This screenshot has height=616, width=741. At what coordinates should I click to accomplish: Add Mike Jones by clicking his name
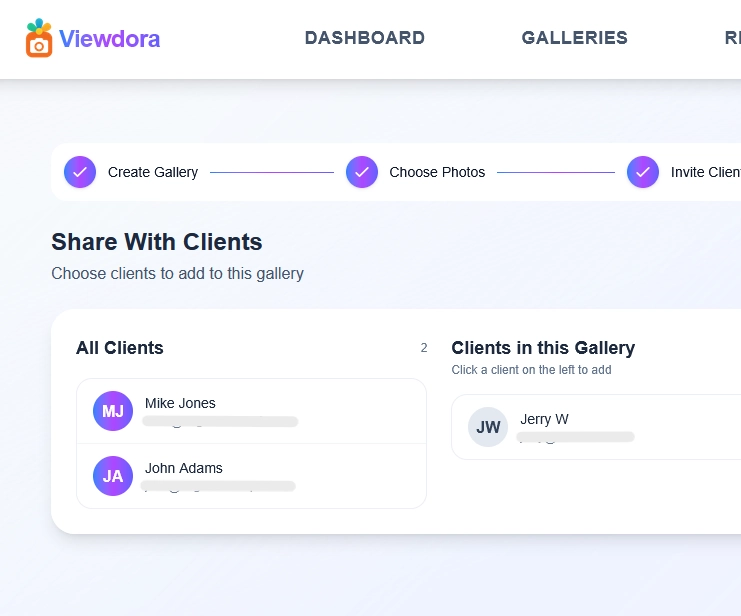[x=180, y=403]
